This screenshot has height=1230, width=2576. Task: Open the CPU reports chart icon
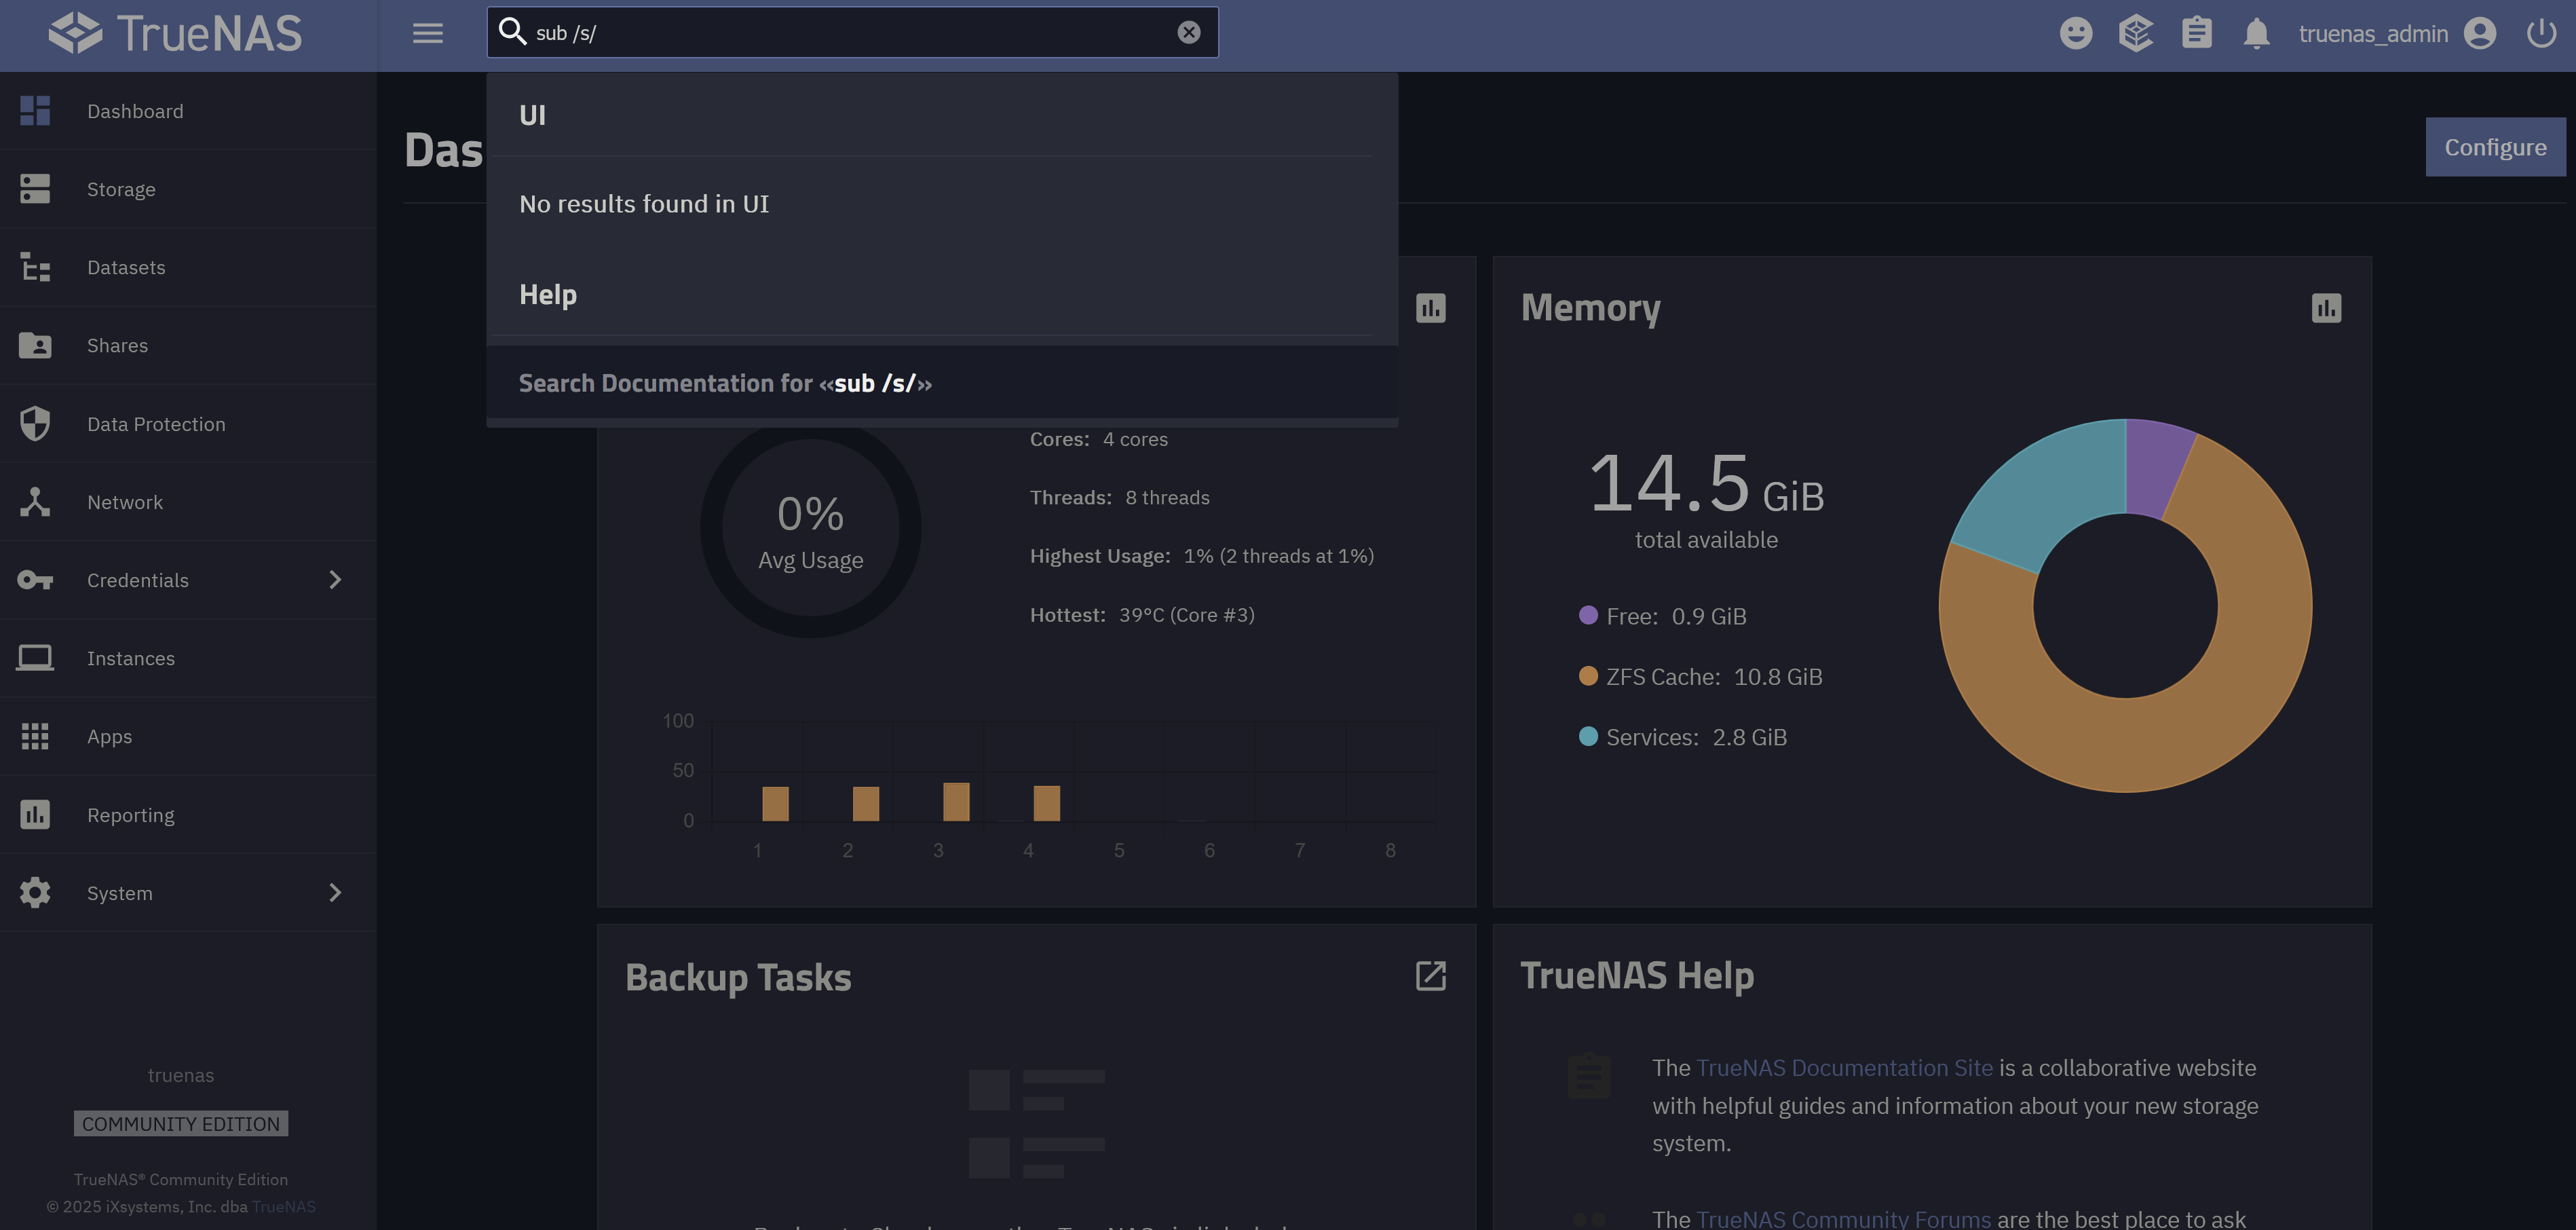tap(1430, 308)
